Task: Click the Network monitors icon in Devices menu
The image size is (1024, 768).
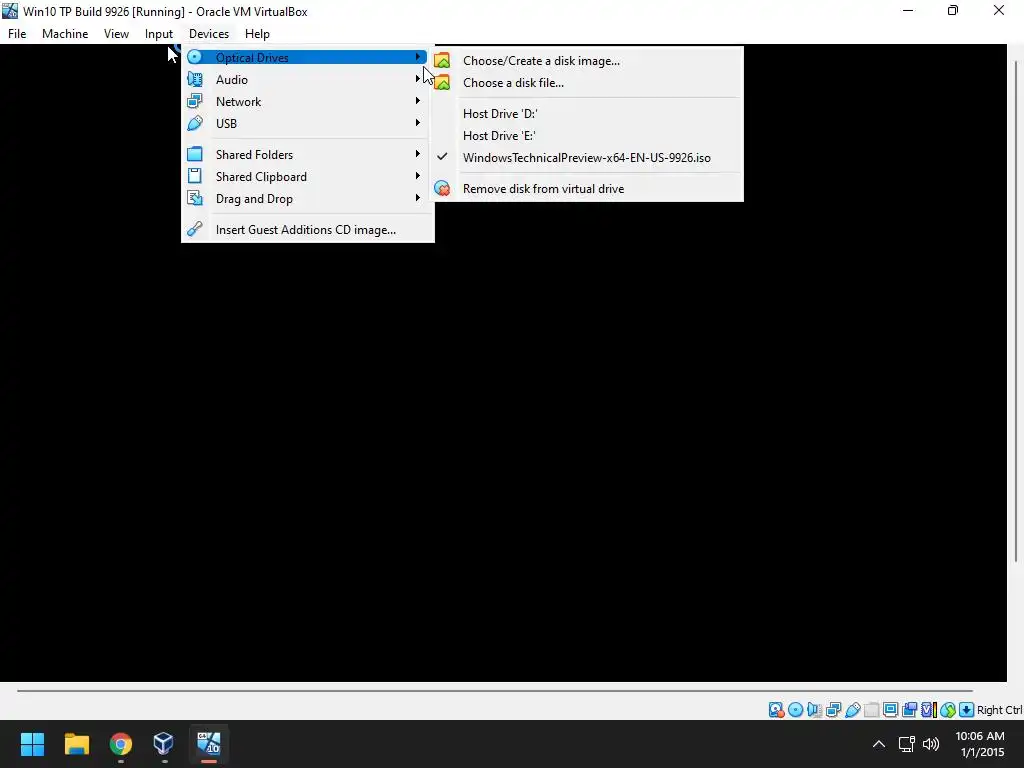Action: pos(195,102)
